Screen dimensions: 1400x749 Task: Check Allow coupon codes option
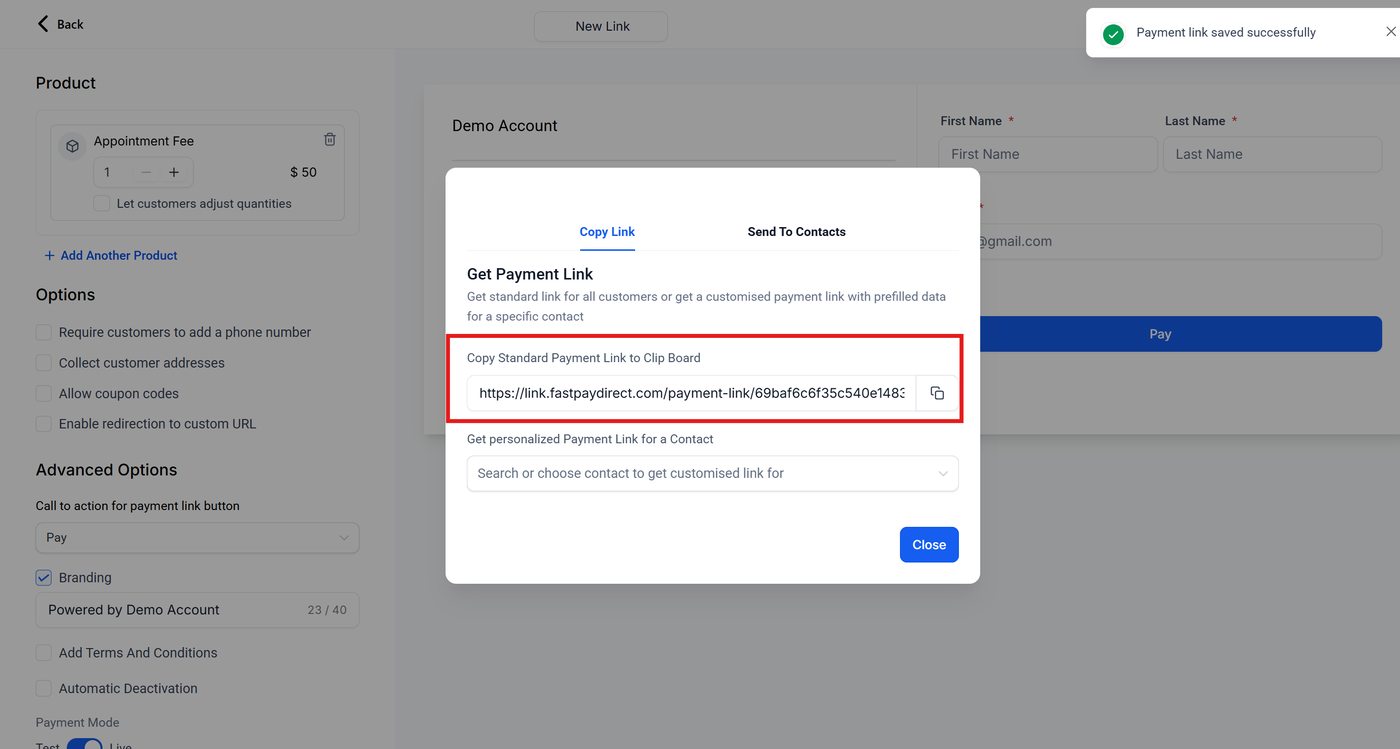coord(44,393)
